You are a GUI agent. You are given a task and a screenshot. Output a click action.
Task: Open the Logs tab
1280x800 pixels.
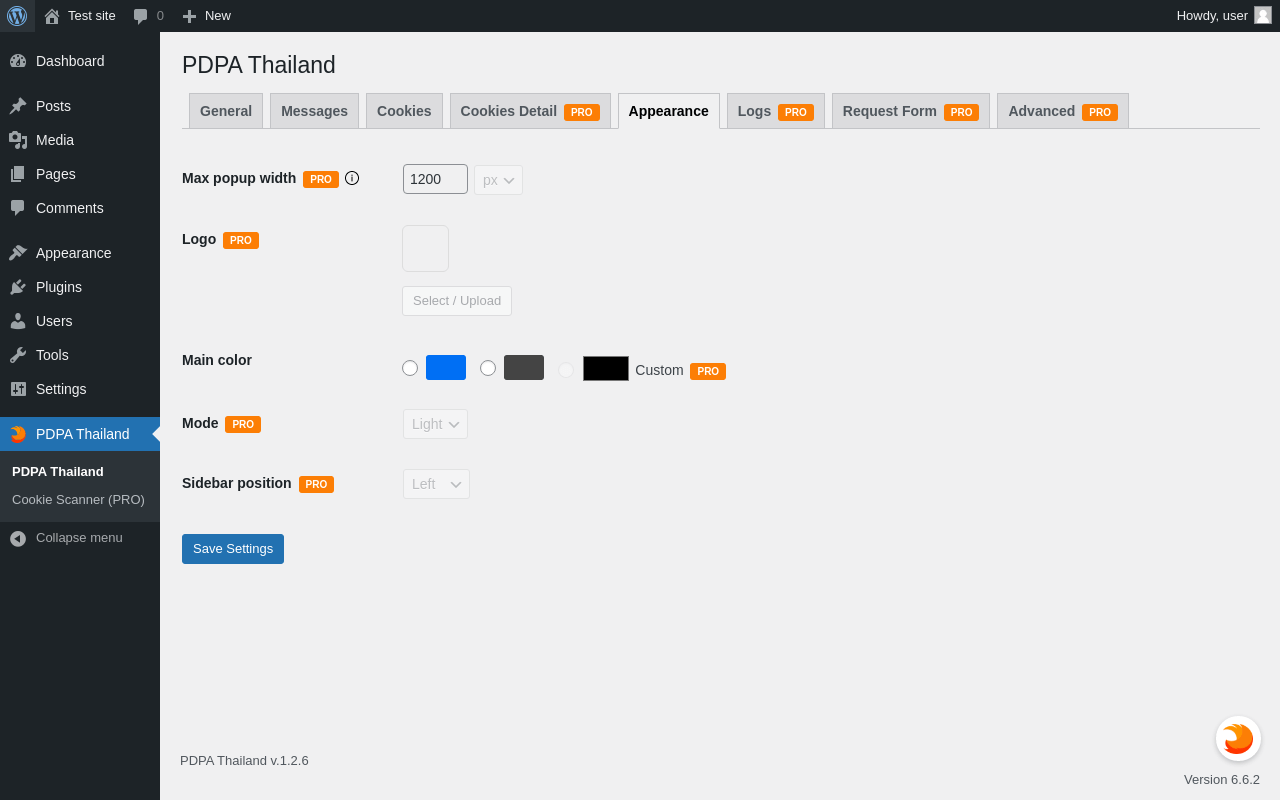[776, 111]
